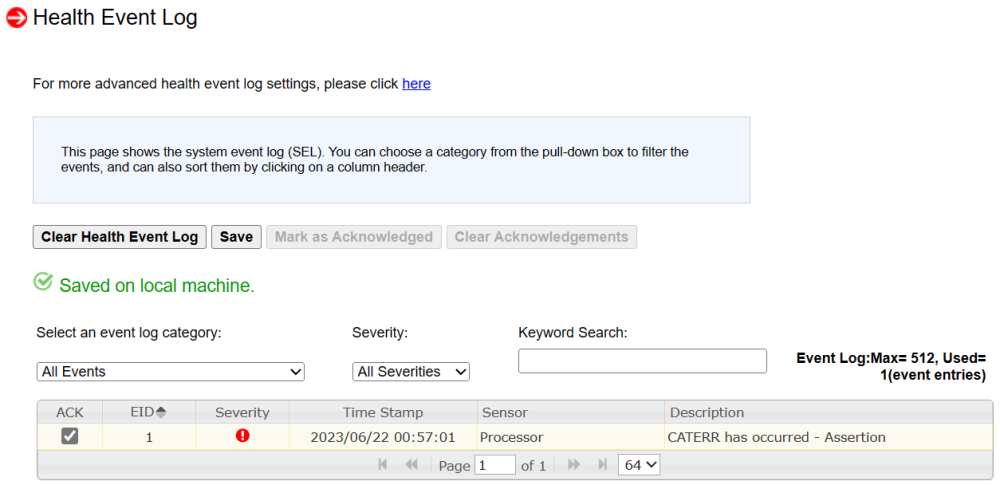
Task: Sort by the Severity column header
Action: coord(242,412)
